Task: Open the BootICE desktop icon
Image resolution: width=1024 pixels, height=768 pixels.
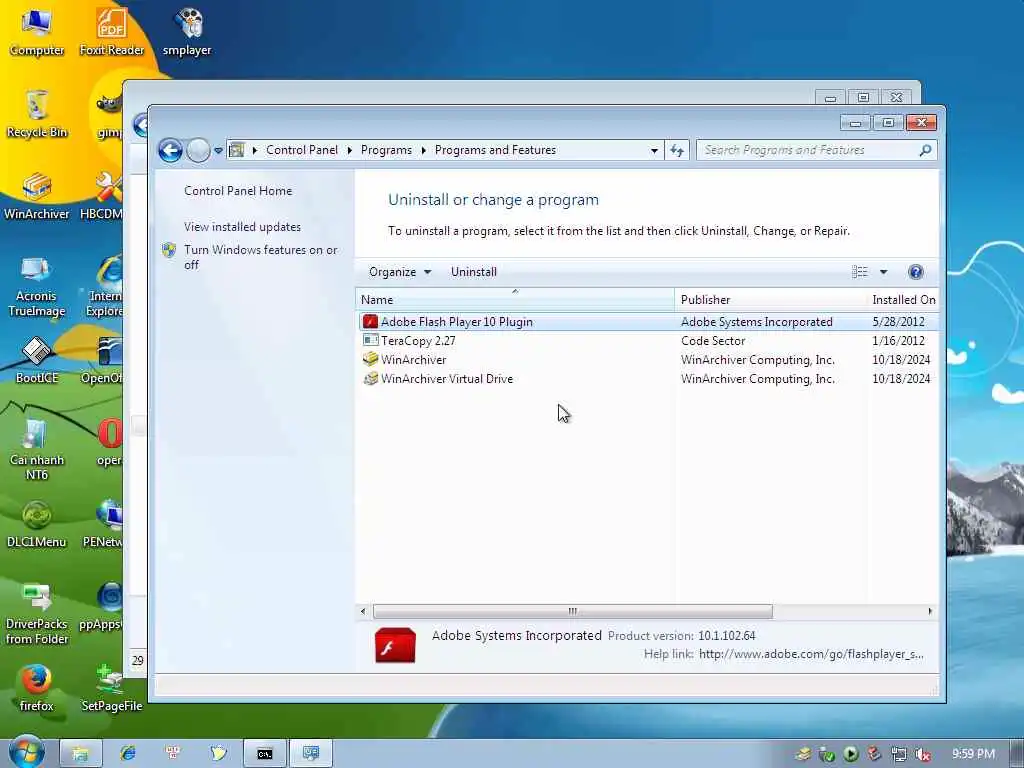Action: click(37, 359)
